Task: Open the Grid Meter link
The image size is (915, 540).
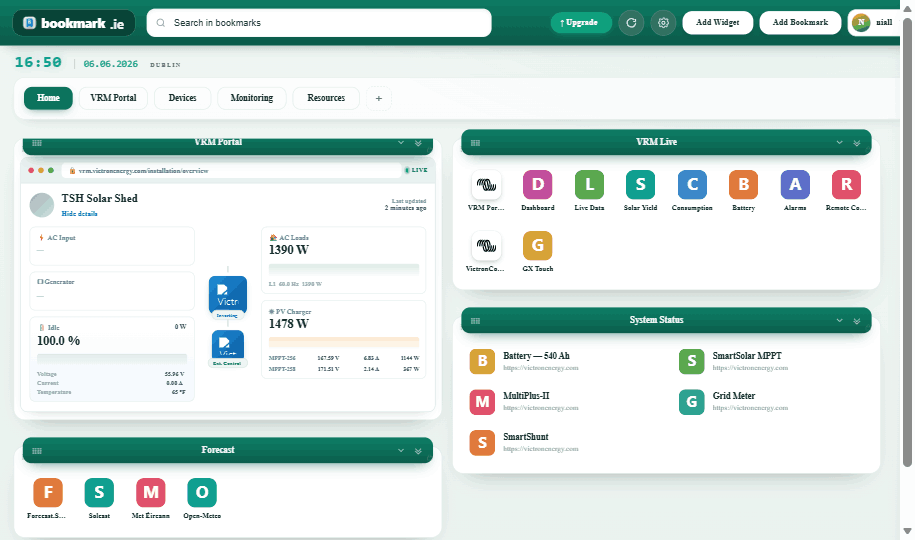Action: [734, 396]
